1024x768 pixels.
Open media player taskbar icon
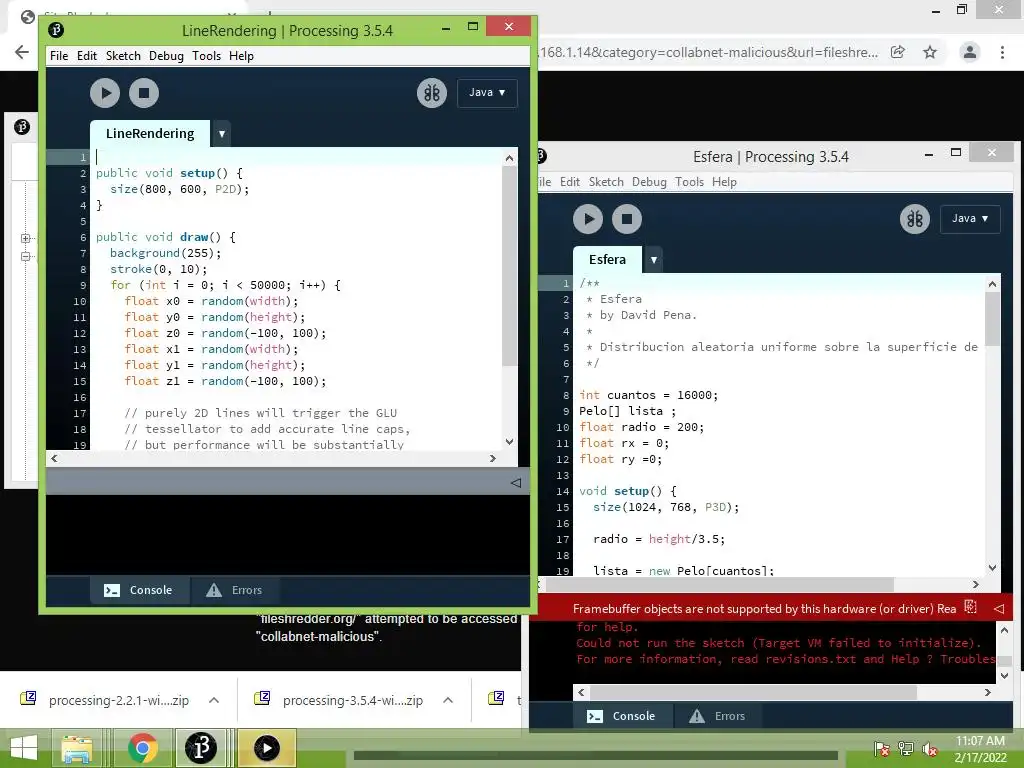tap(266, 748)
